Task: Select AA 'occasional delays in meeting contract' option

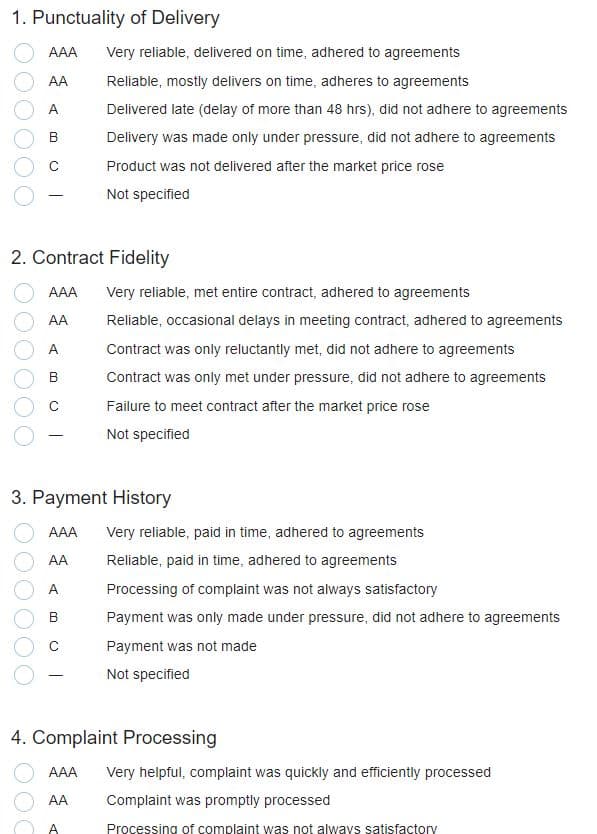Action: click(x=24, y=321)
